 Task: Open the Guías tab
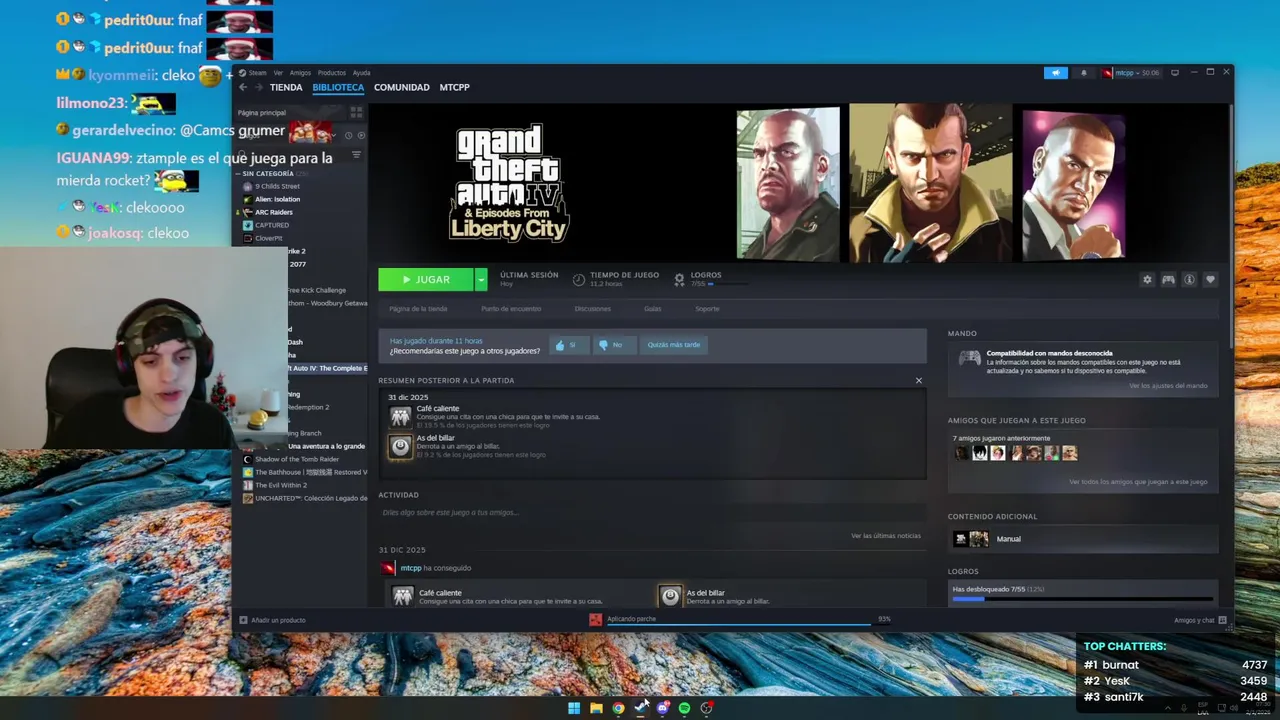coord(653,309)
